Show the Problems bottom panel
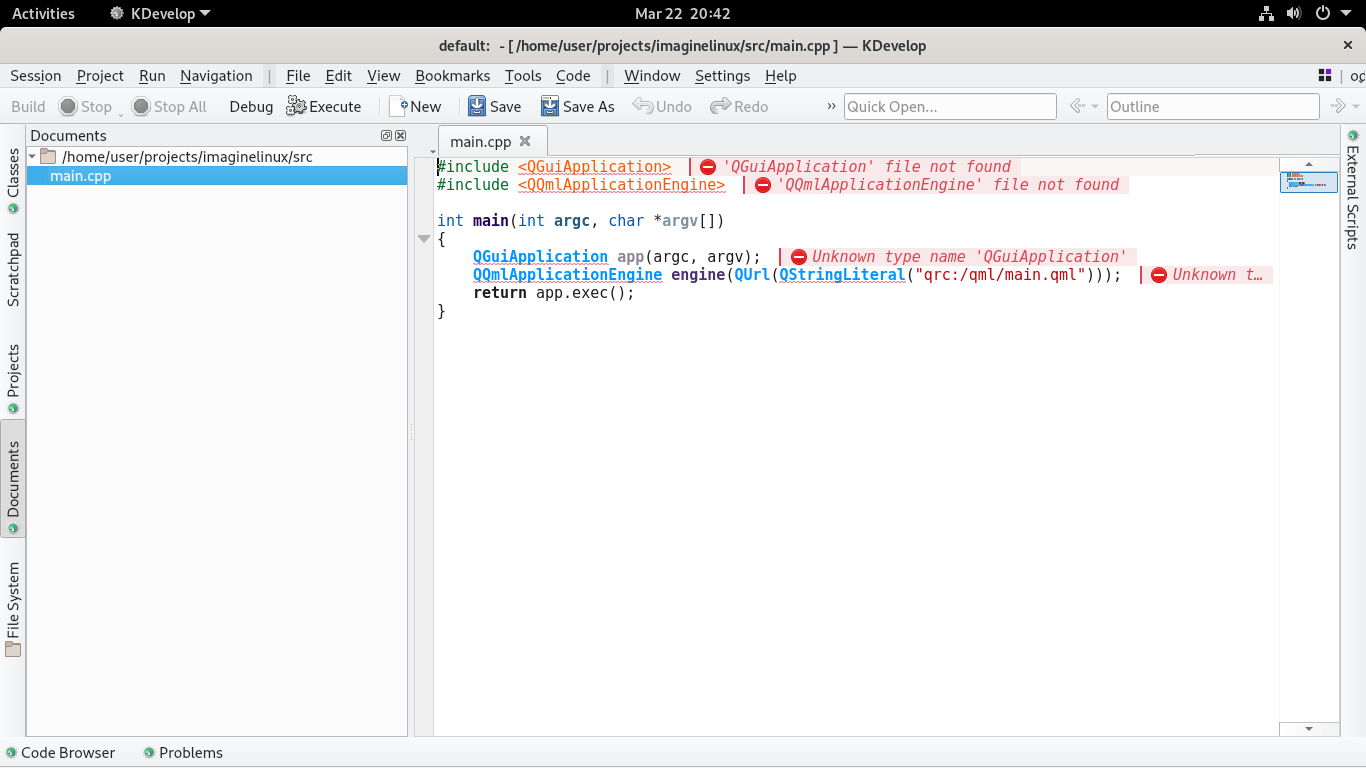Image resolution: width=1366 pixels, height=768 pixels. pyautogui.click(x=183, y=753)
